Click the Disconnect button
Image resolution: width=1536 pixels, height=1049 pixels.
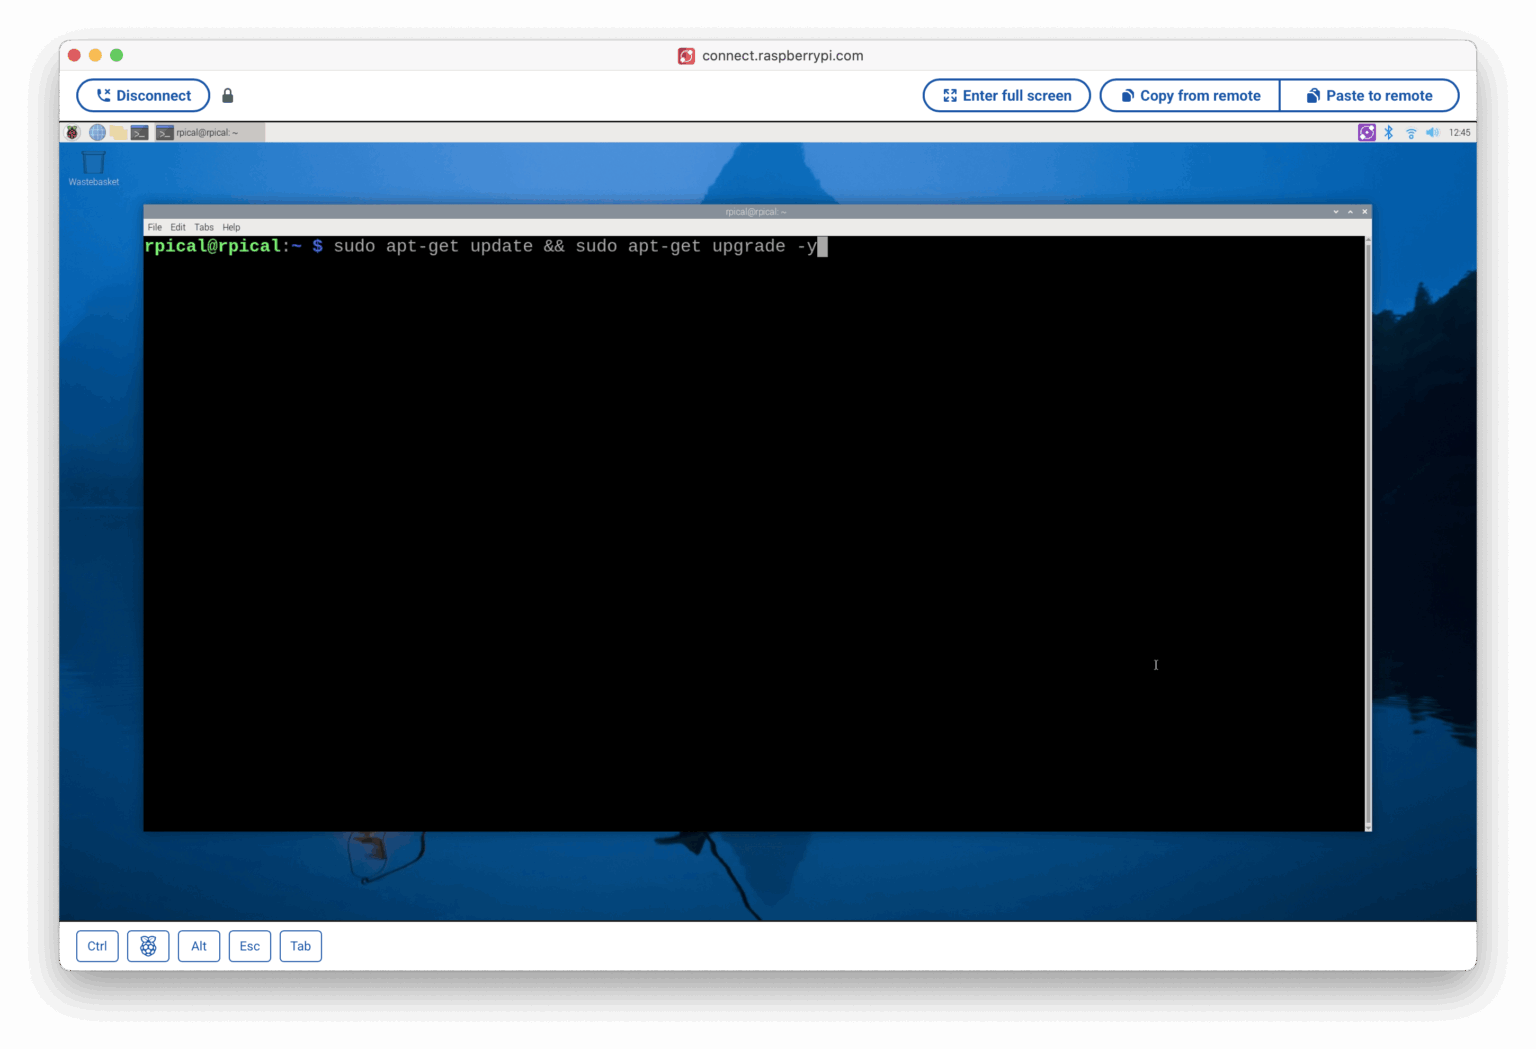[143, 96]
